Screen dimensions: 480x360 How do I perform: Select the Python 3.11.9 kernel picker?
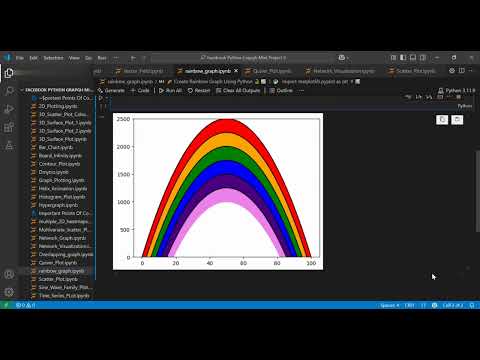pyautogui.click(x=456, y=90)
